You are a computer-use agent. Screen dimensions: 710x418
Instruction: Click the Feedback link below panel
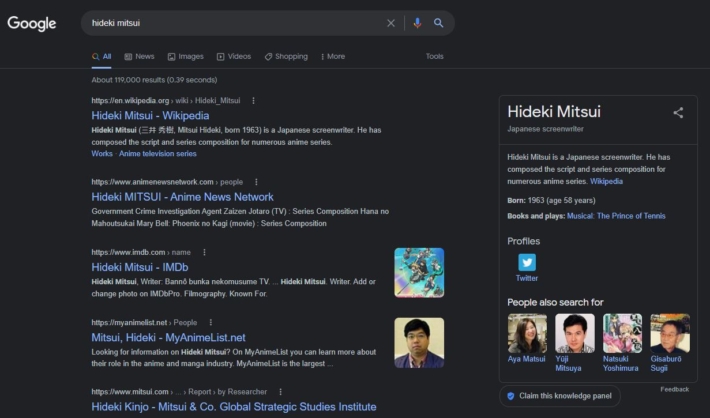click(x=674, y=389)
